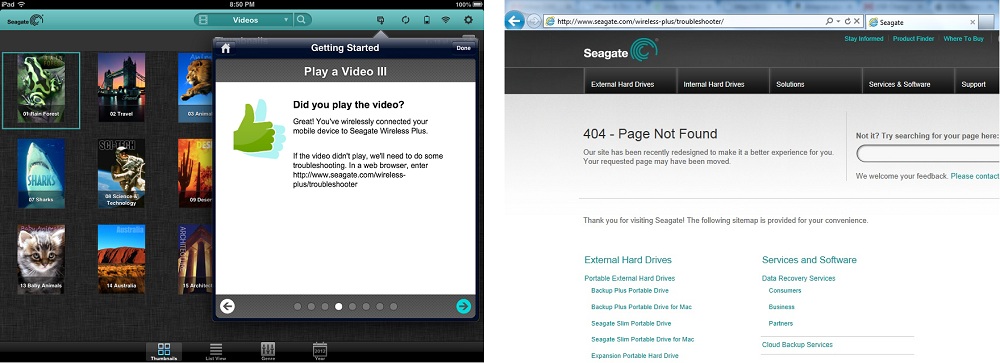Switch to Thumbnails view
The image size is (1000, 363).
click(x=164, y=352)
